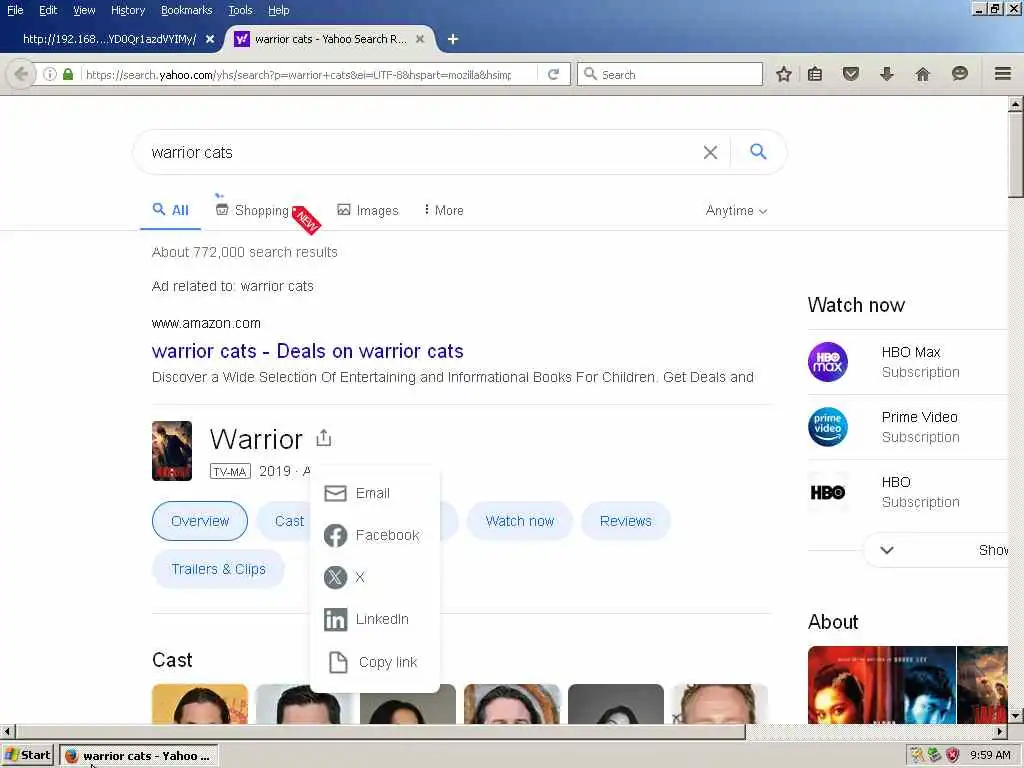The height and width of the screenshot is (768, 1024).
Task: Close the warrior cats Yahoo tab
Action: pos(420,39)
